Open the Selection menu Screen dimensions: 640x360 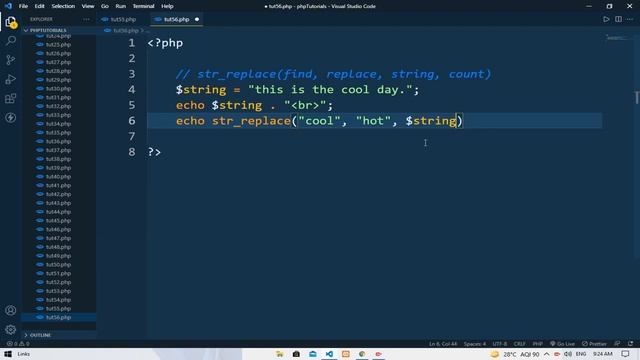click(63, 6)
